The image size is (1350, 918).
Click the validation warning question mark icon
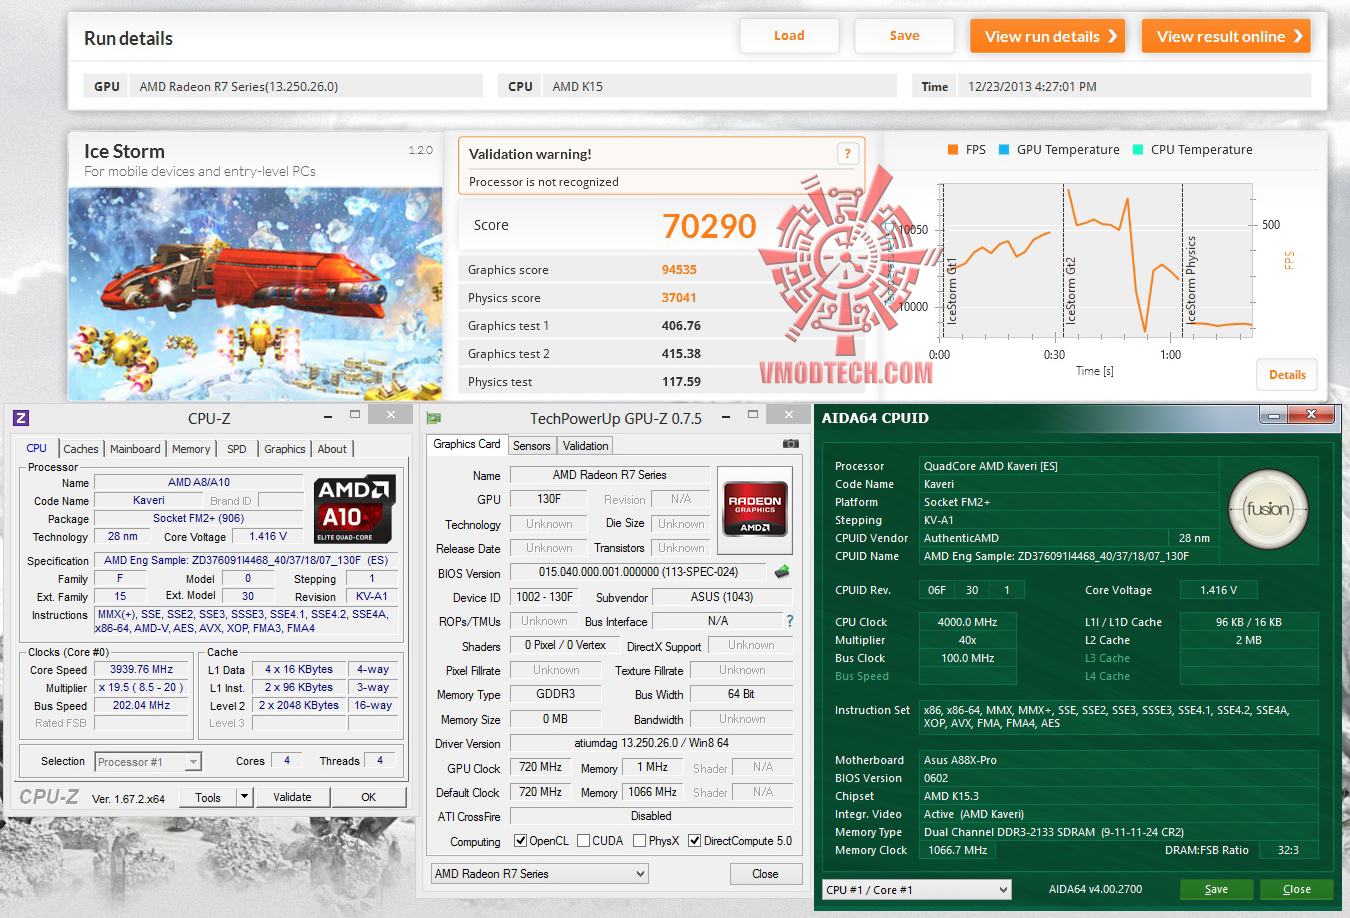(x=847, y=153)
